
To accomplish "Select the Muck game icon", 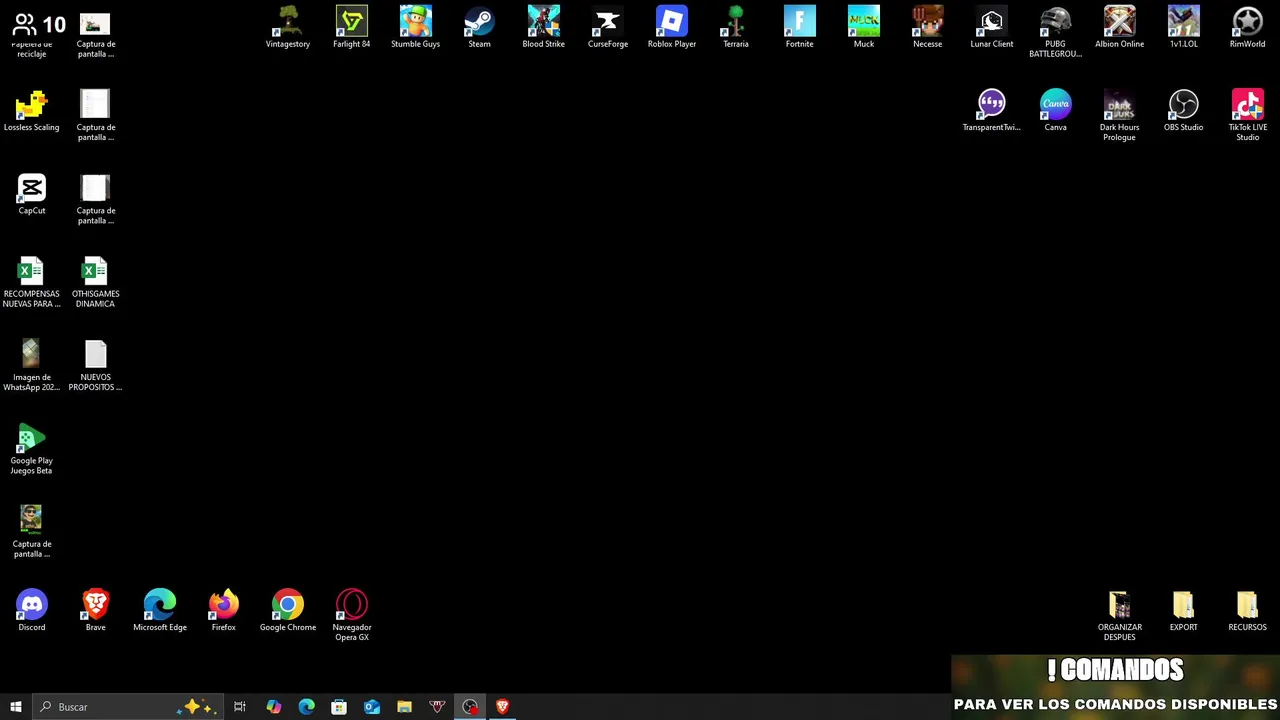I will (x=864, y=27).
